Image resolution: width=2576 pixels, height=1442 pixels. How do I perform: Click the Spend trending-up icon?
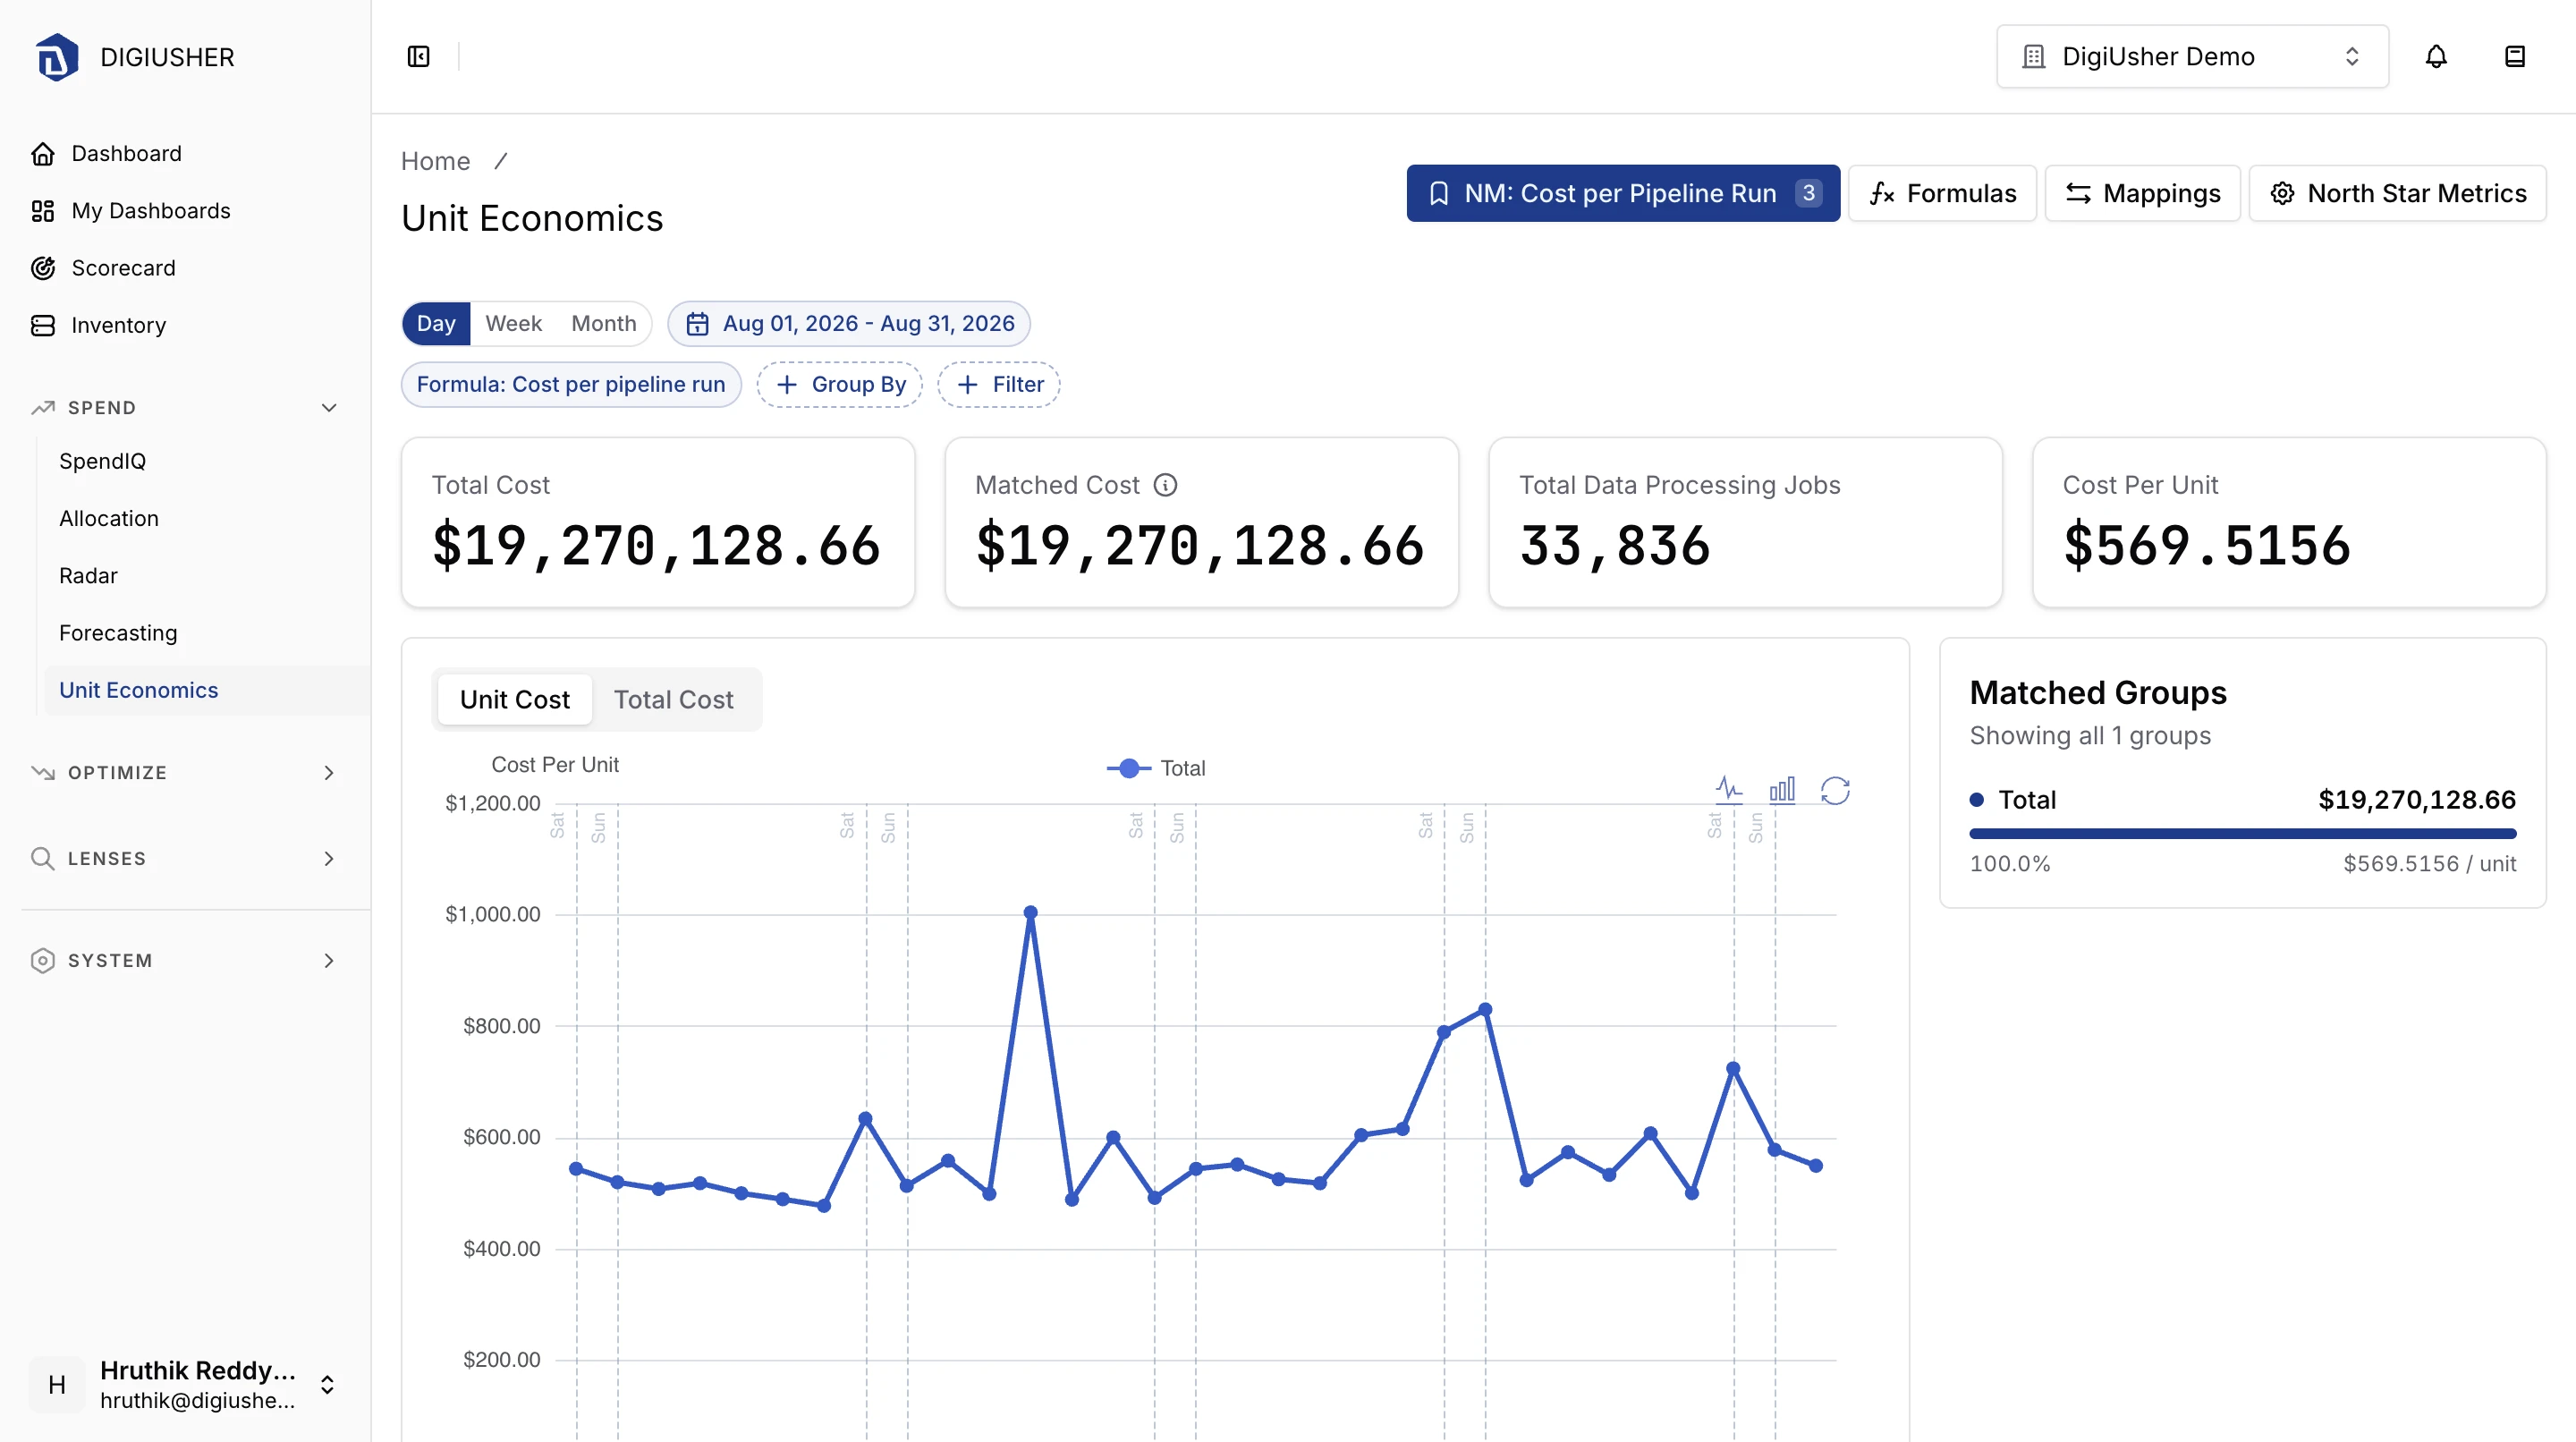tap(43, 407)
